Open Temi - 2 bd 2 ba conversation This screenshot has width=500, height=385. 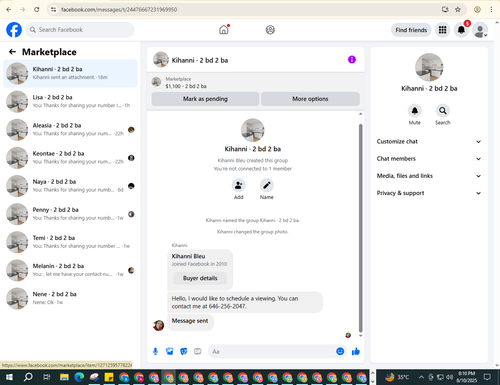70,242
